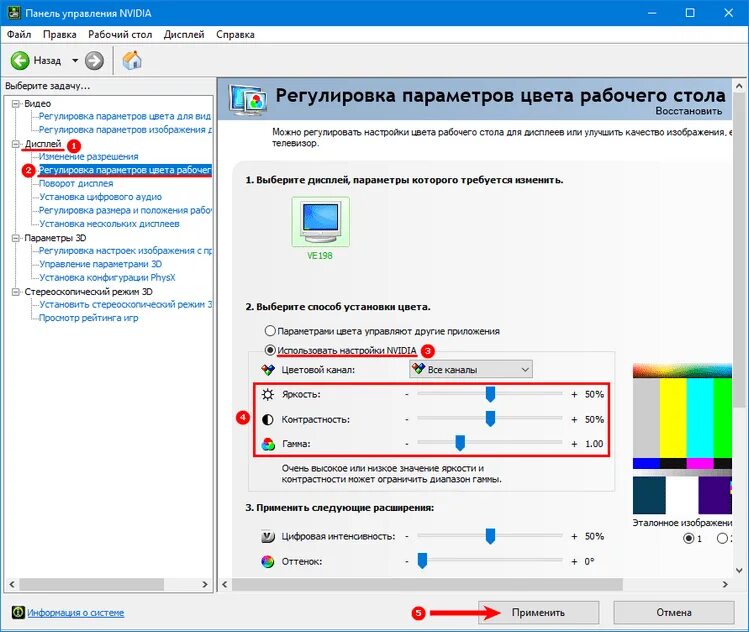Click the contrast half-circle icon
749x632 pixels.
[268, 419]
